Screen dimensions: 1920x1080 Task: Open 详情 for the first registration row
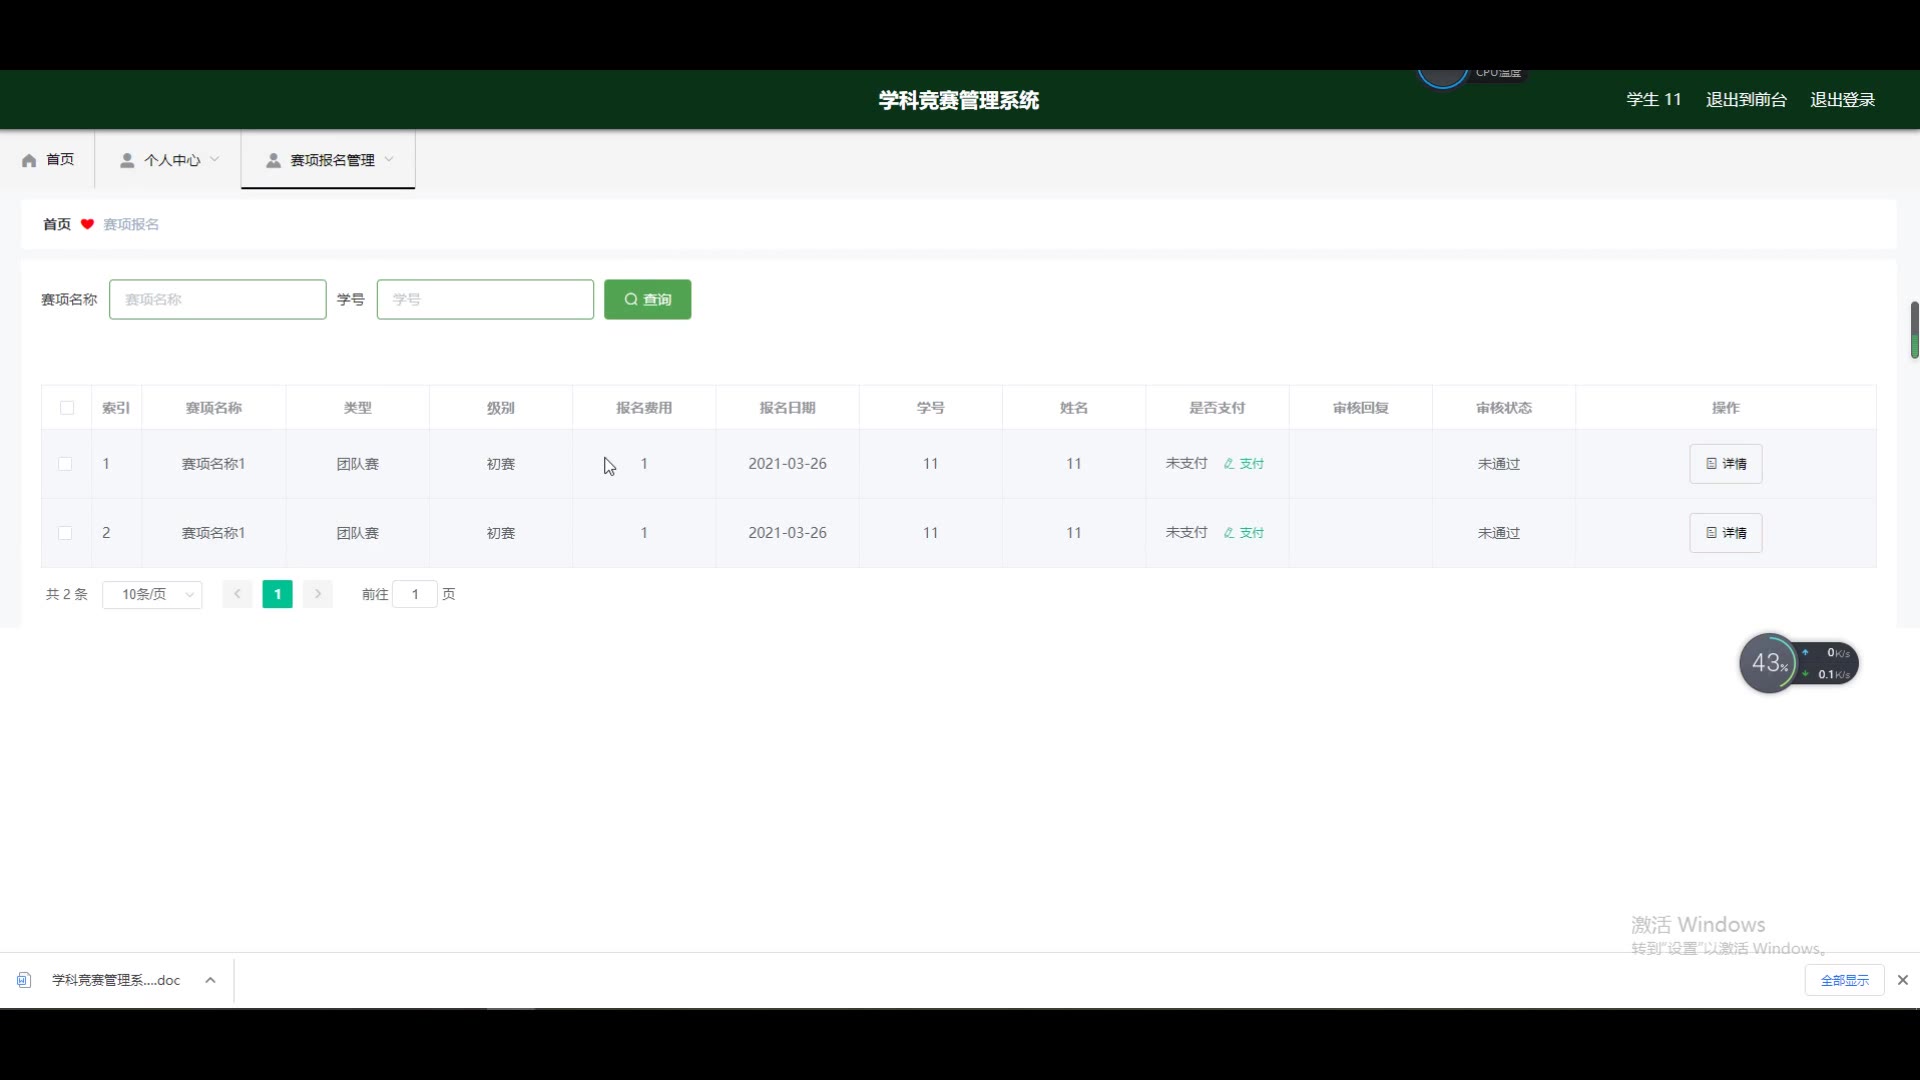[x=1725, y=464]
